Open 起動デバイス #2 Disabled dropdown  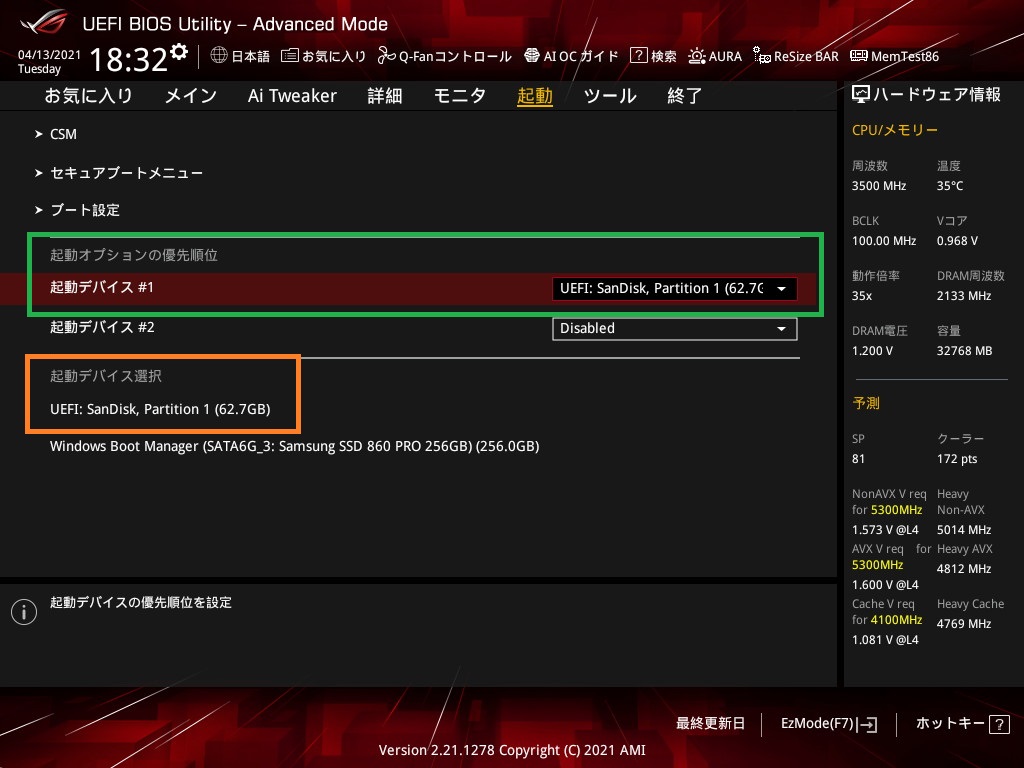[675, 328]
